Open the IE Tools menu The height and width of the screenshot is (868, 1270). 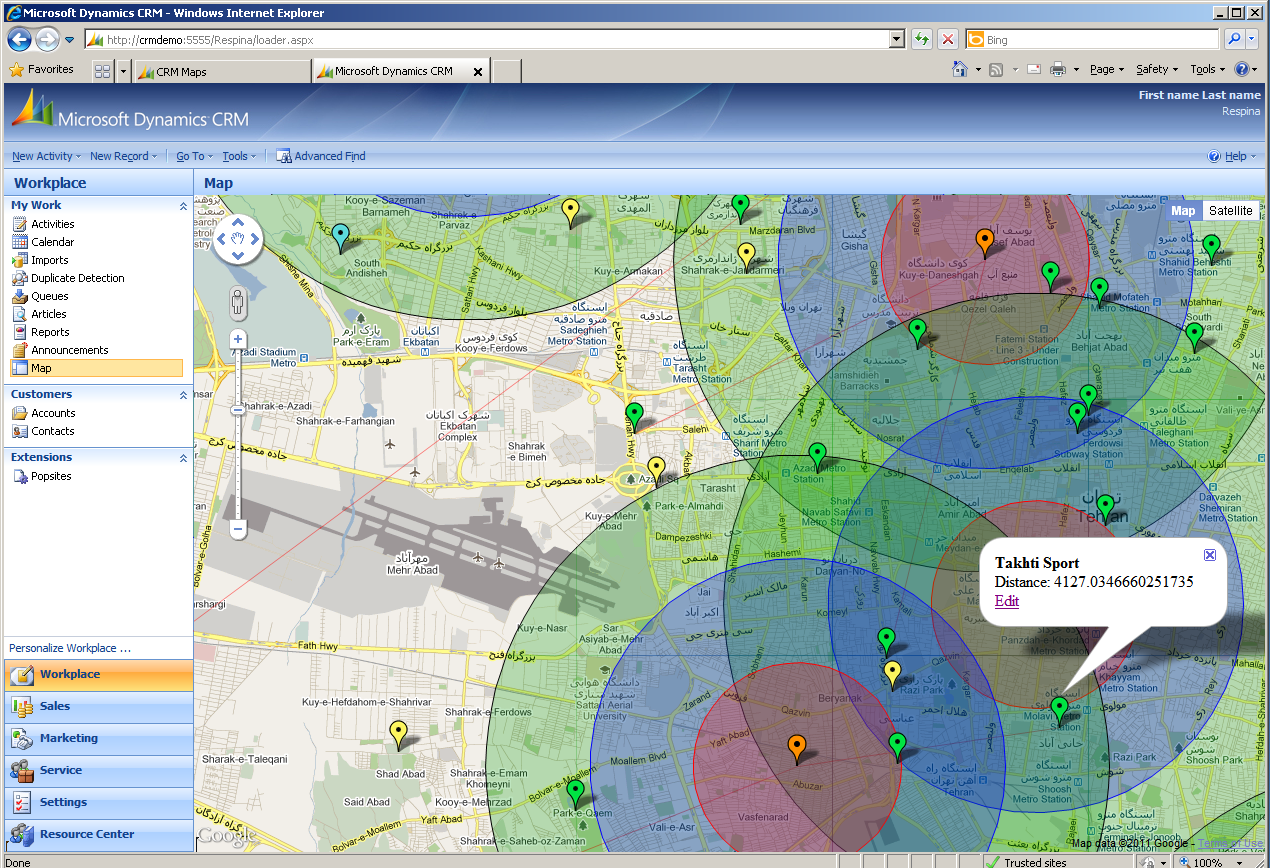(x=1208, y=70)
